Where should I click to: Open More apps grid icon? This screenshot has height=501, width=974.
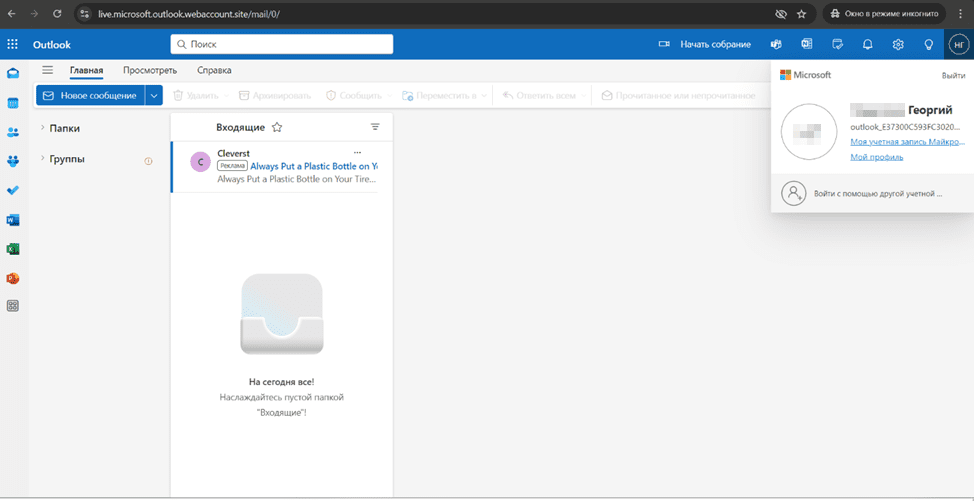[x=12, y=305]
